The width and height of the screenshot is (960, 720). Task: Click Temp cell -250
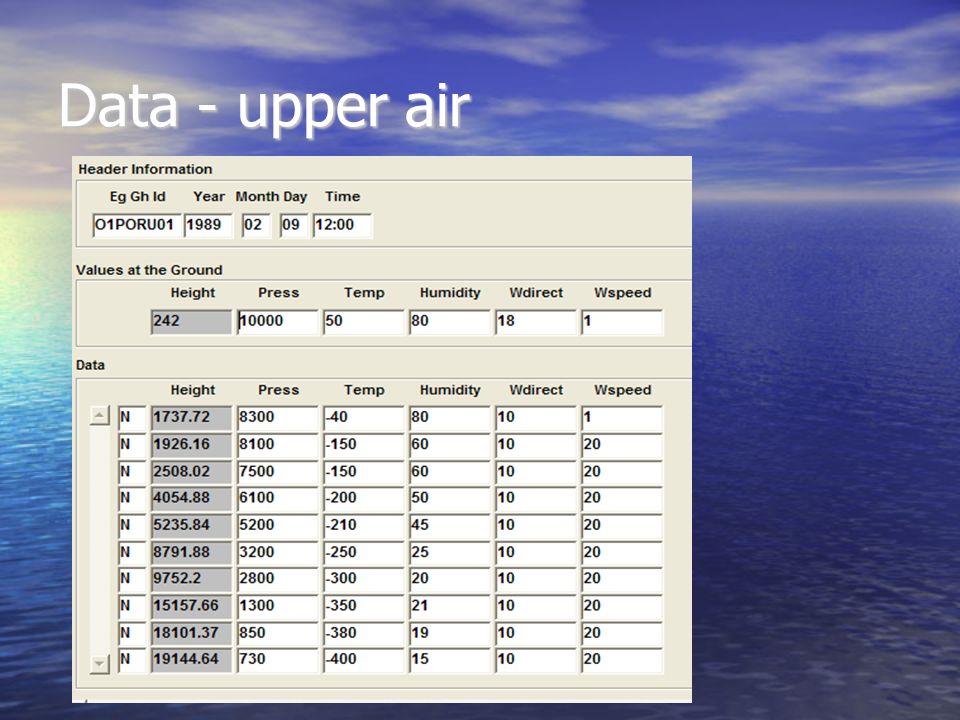[x=364, y=553]
